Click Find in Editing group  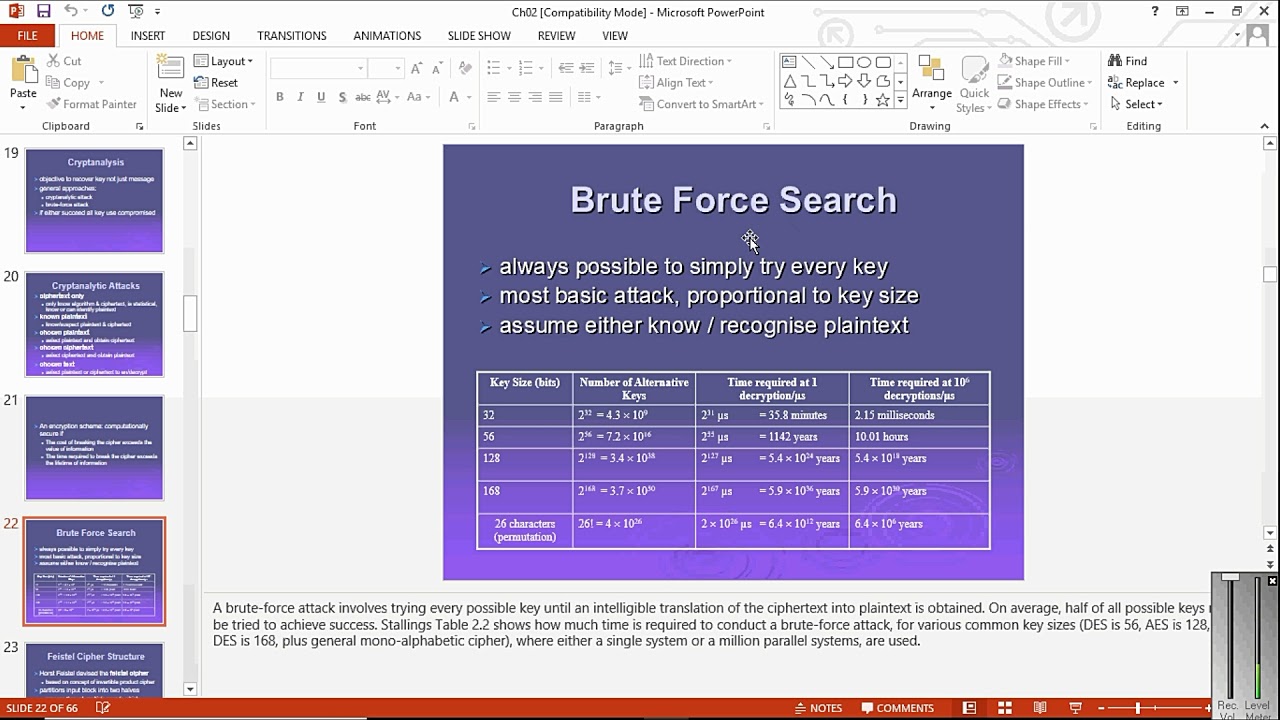pos(1127,61)
